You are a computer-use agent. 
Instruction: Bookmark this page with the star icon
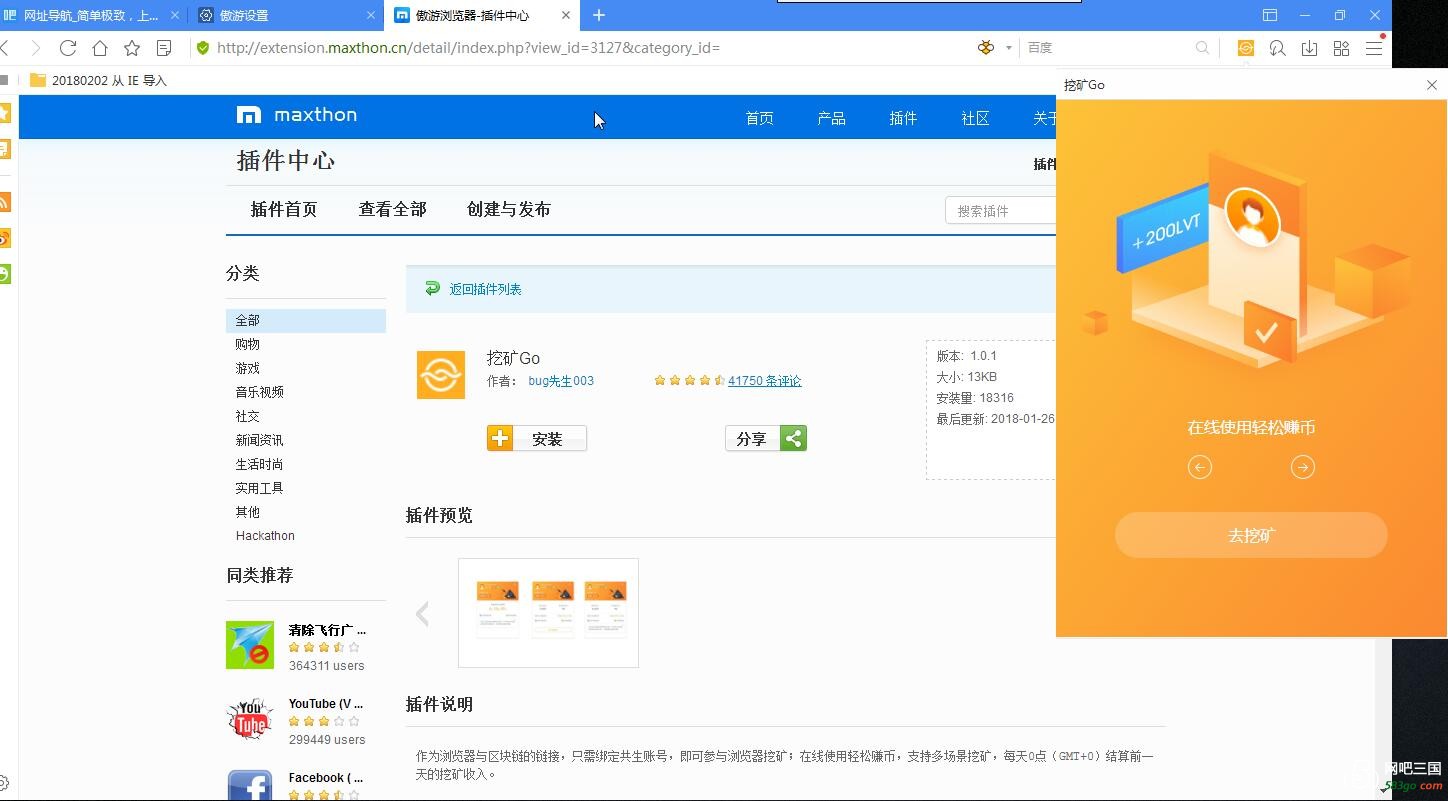[132, 48]
